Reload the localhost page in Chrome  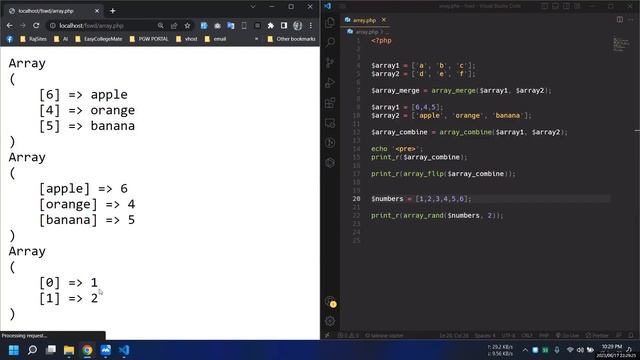[x=36, y=25]
